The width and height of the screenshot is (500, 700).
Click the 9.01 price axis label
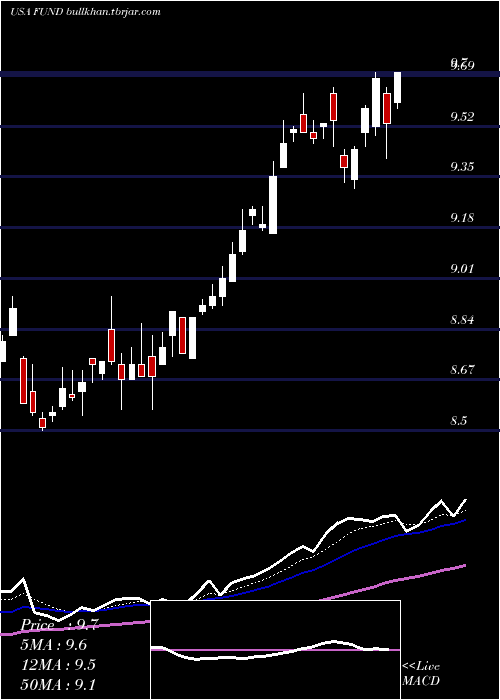[x=462, y=269]
